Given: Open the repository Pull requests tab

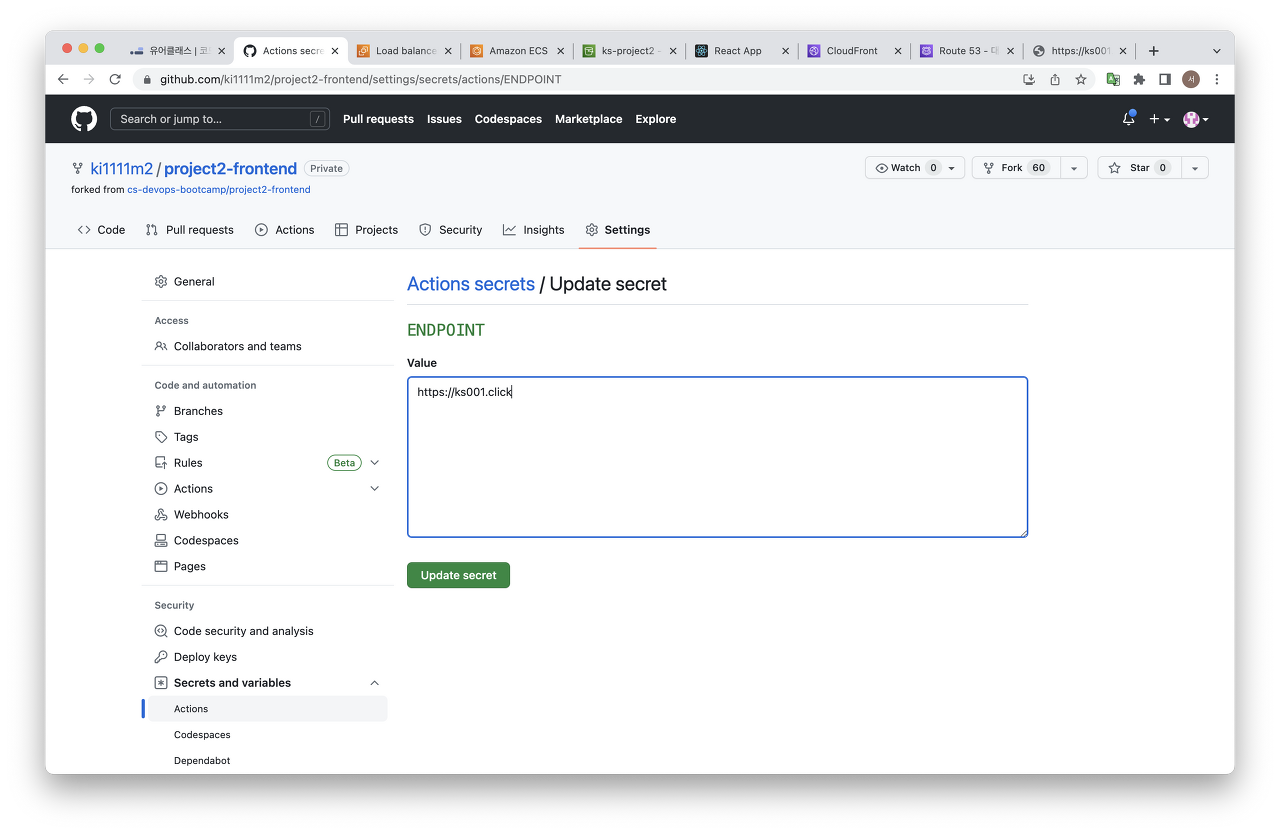Looking at the screenshot, I should click(190, 230).
